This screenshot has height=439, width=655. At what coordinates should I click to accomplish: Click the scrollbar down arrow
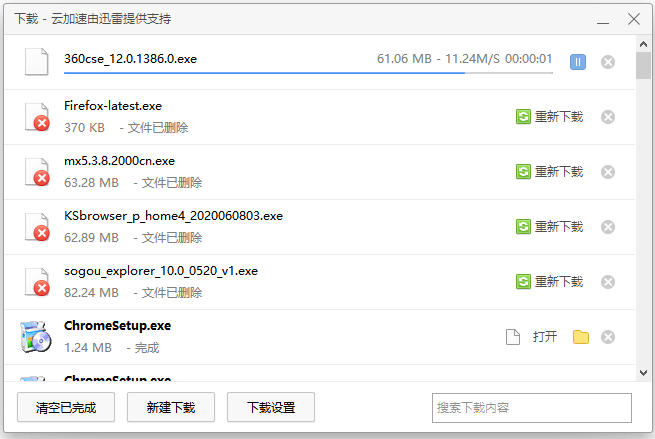tap(643, 373)
